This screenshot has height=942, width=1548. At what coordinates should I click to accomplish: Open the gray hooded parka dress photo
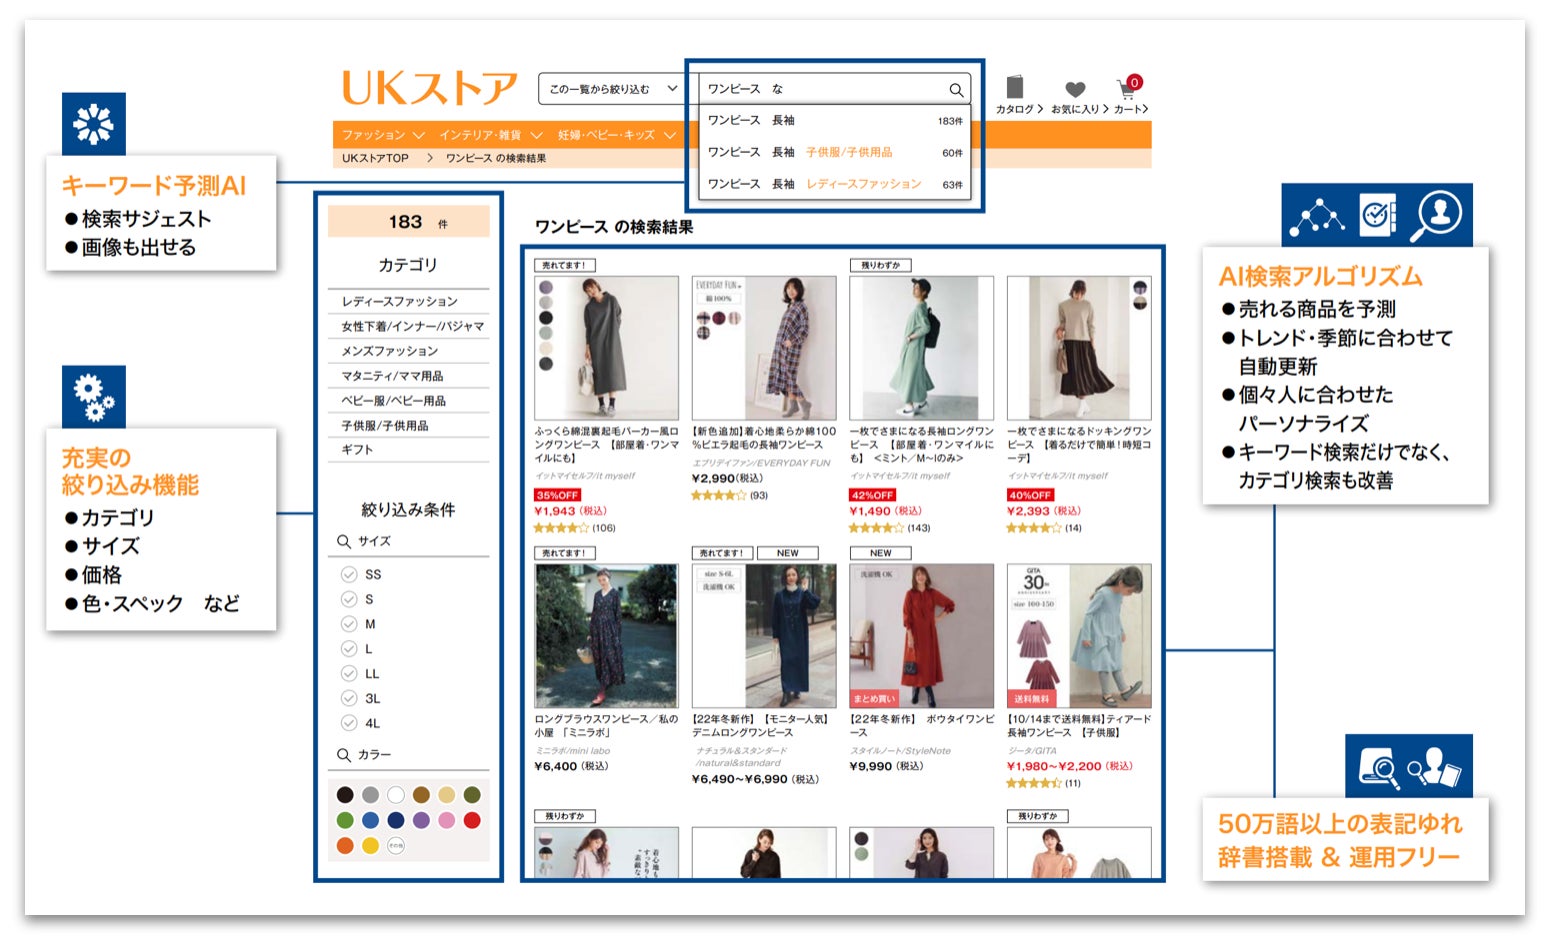pyautogui.click(x=607, y=348)
